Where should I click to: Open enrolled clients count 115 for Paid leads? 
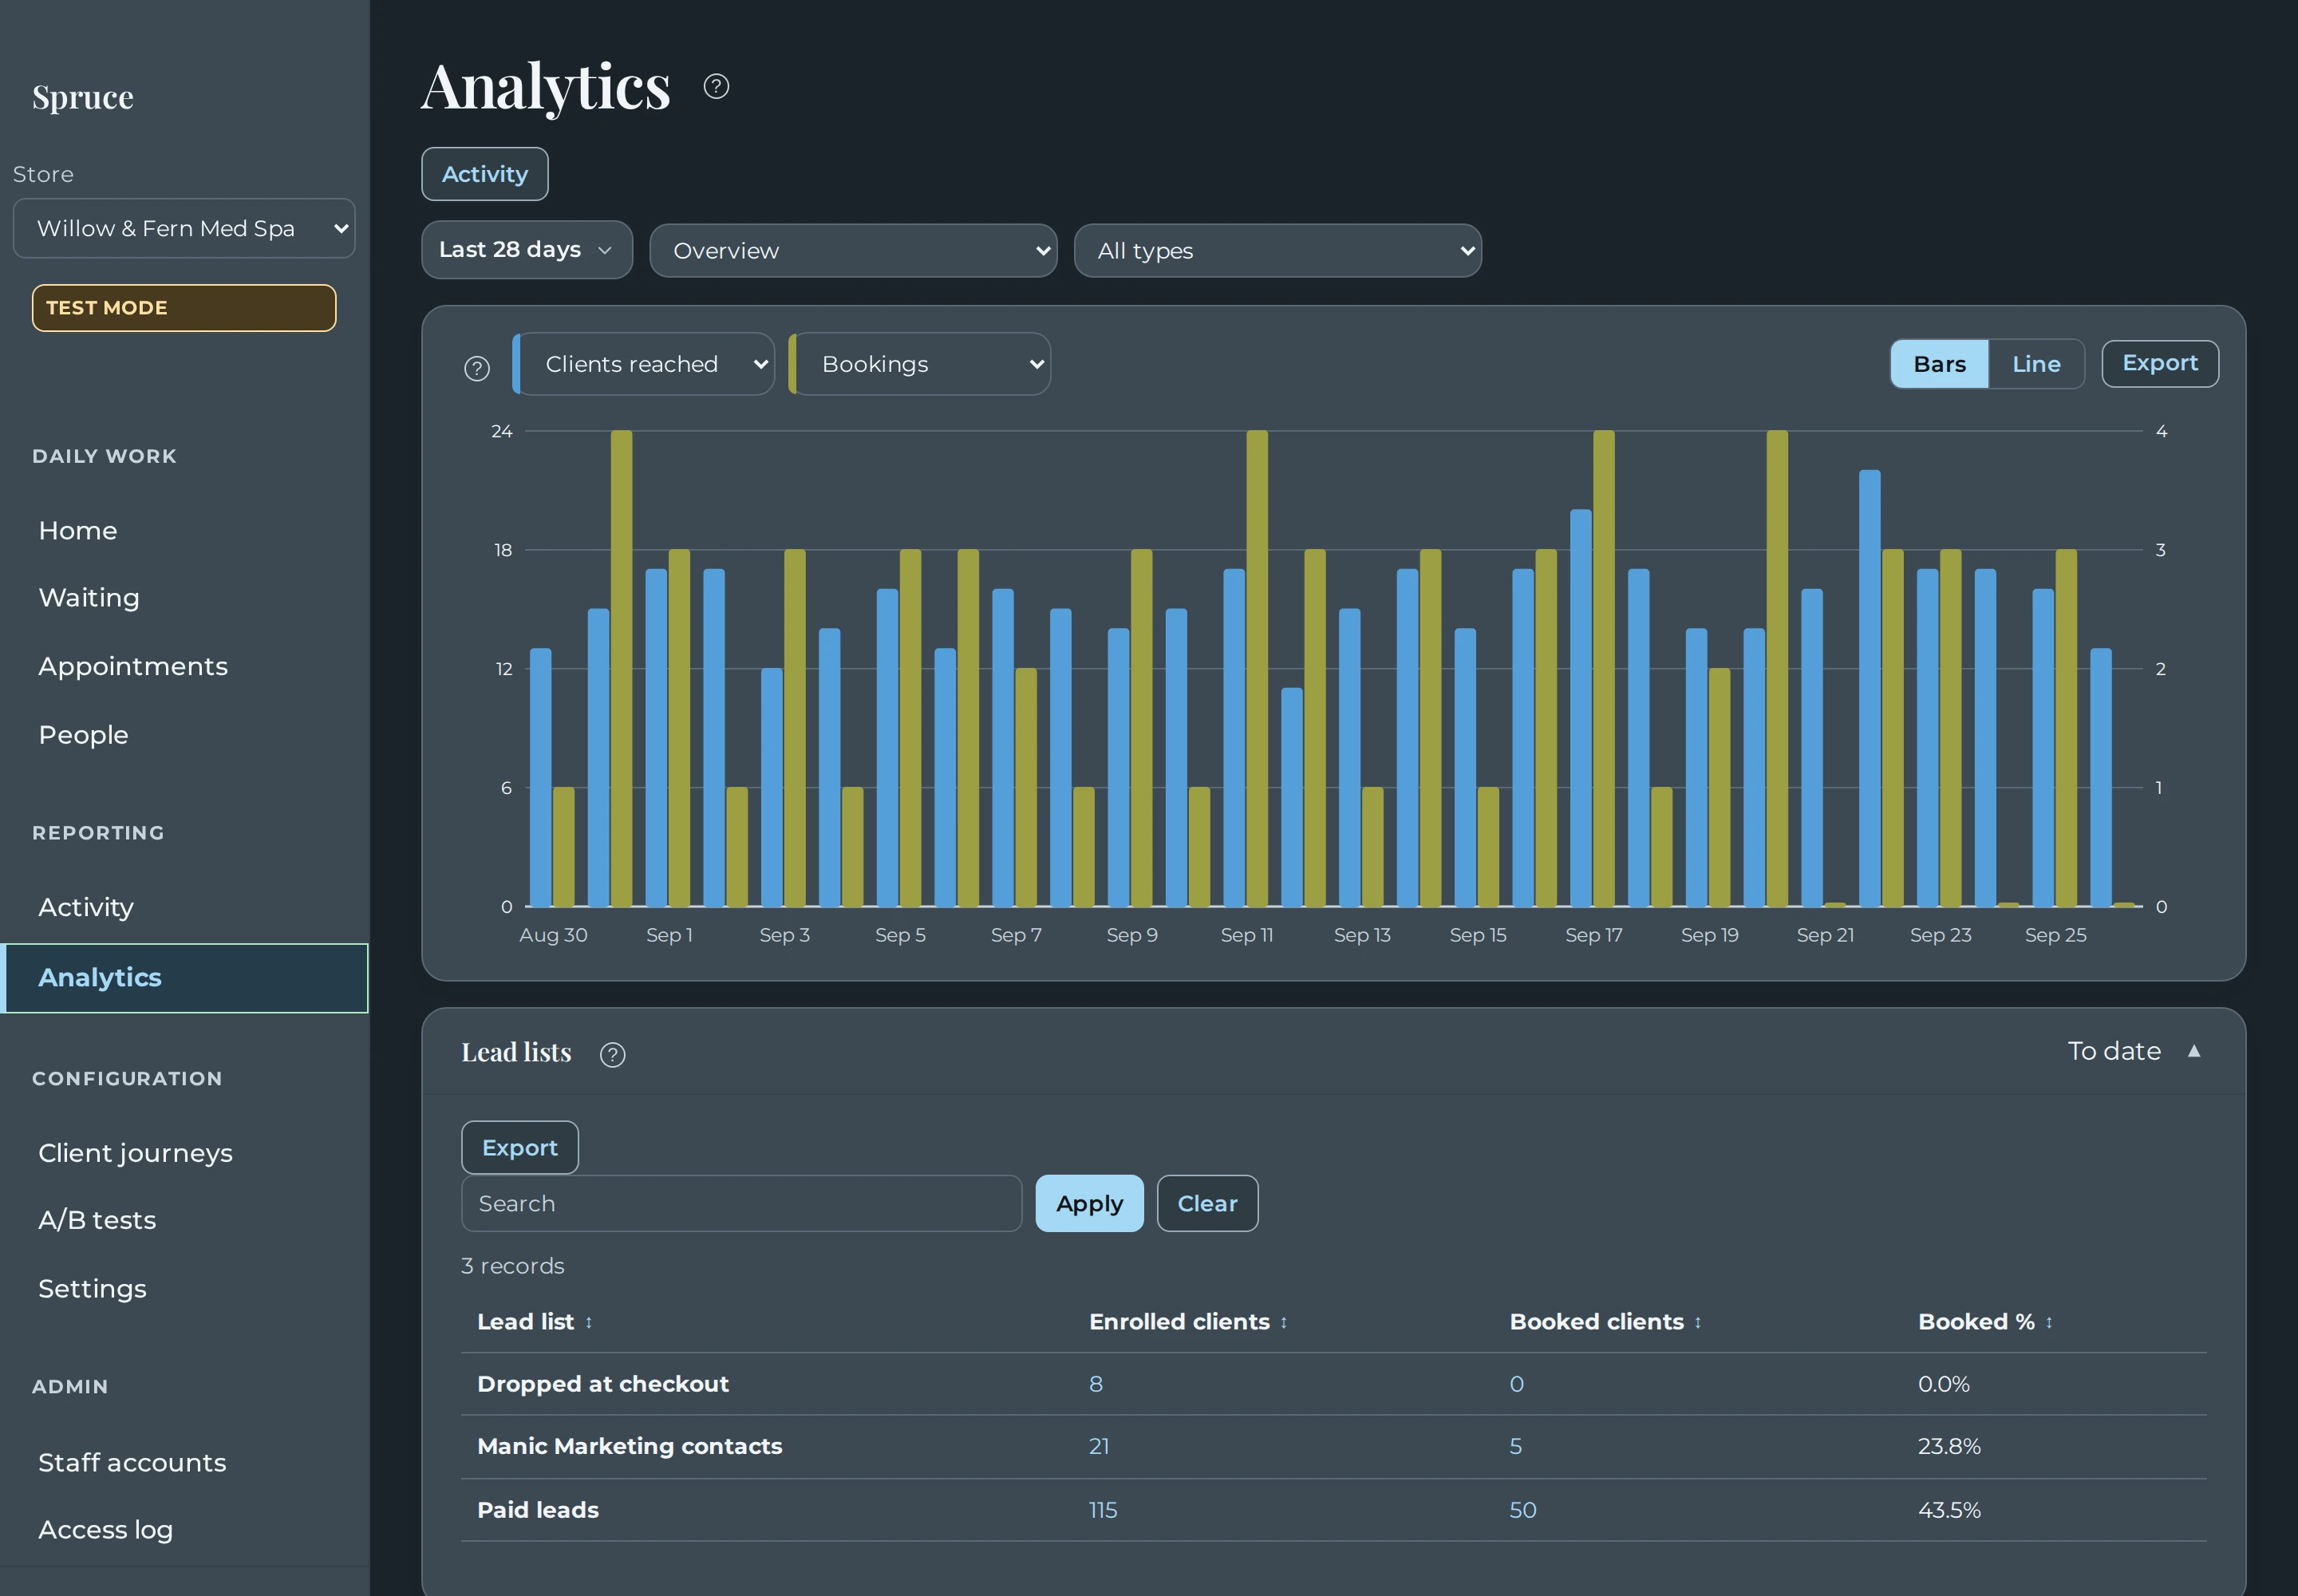tap(1103, 1510)
